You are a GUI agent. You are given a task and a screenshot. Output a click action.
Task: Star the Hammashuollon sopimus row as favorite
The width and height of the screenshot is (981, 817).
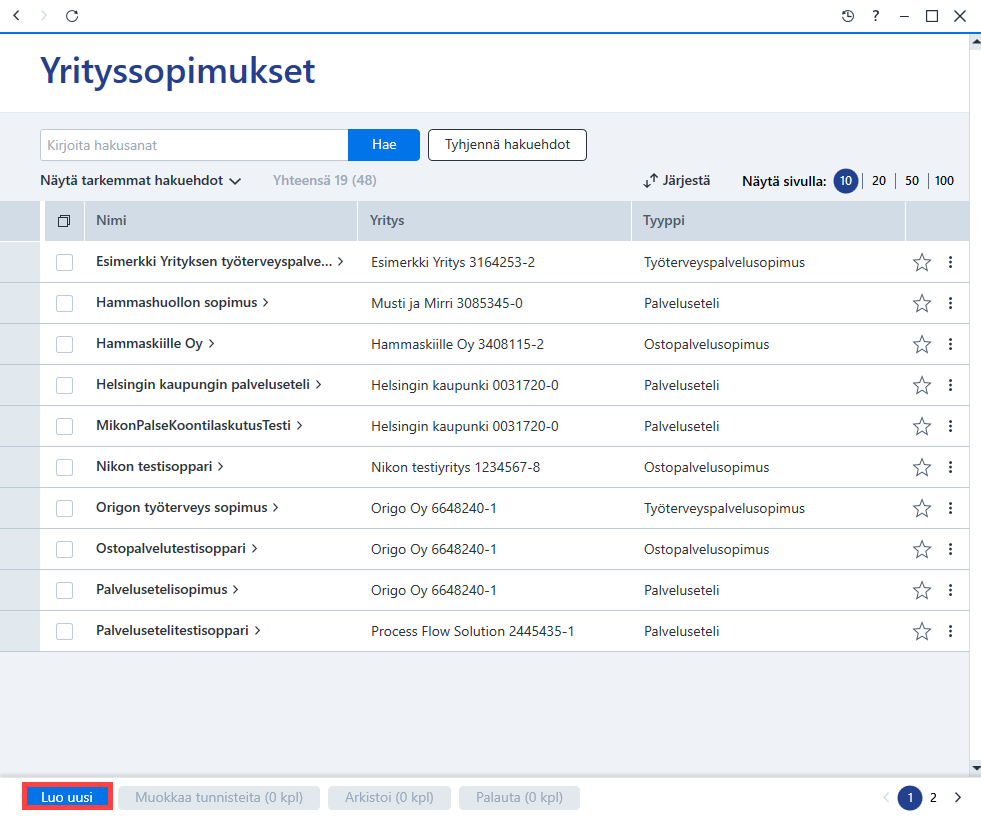tap(922, 303)
